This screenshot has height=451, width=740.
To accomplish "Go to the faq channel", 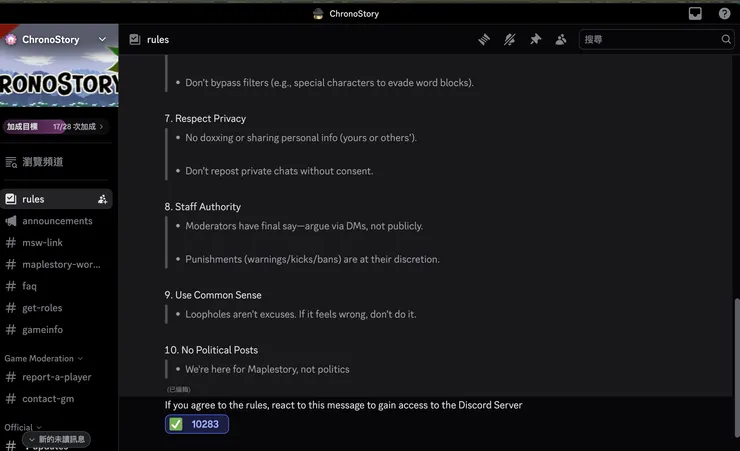I will click(29, 286).
